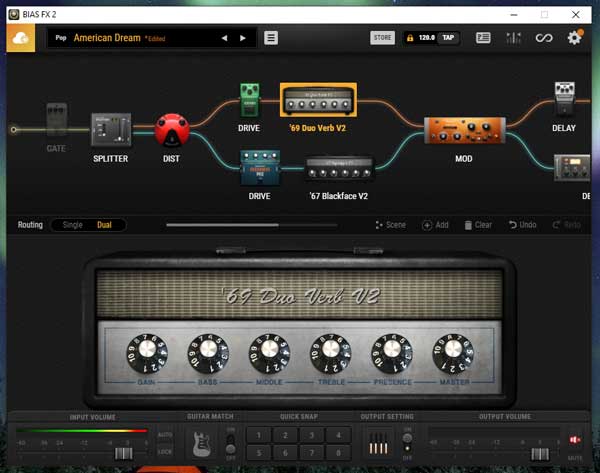
Task: Click the PRESENCE knob on amp
Action: pyautogui.click(x=392, y=353)
